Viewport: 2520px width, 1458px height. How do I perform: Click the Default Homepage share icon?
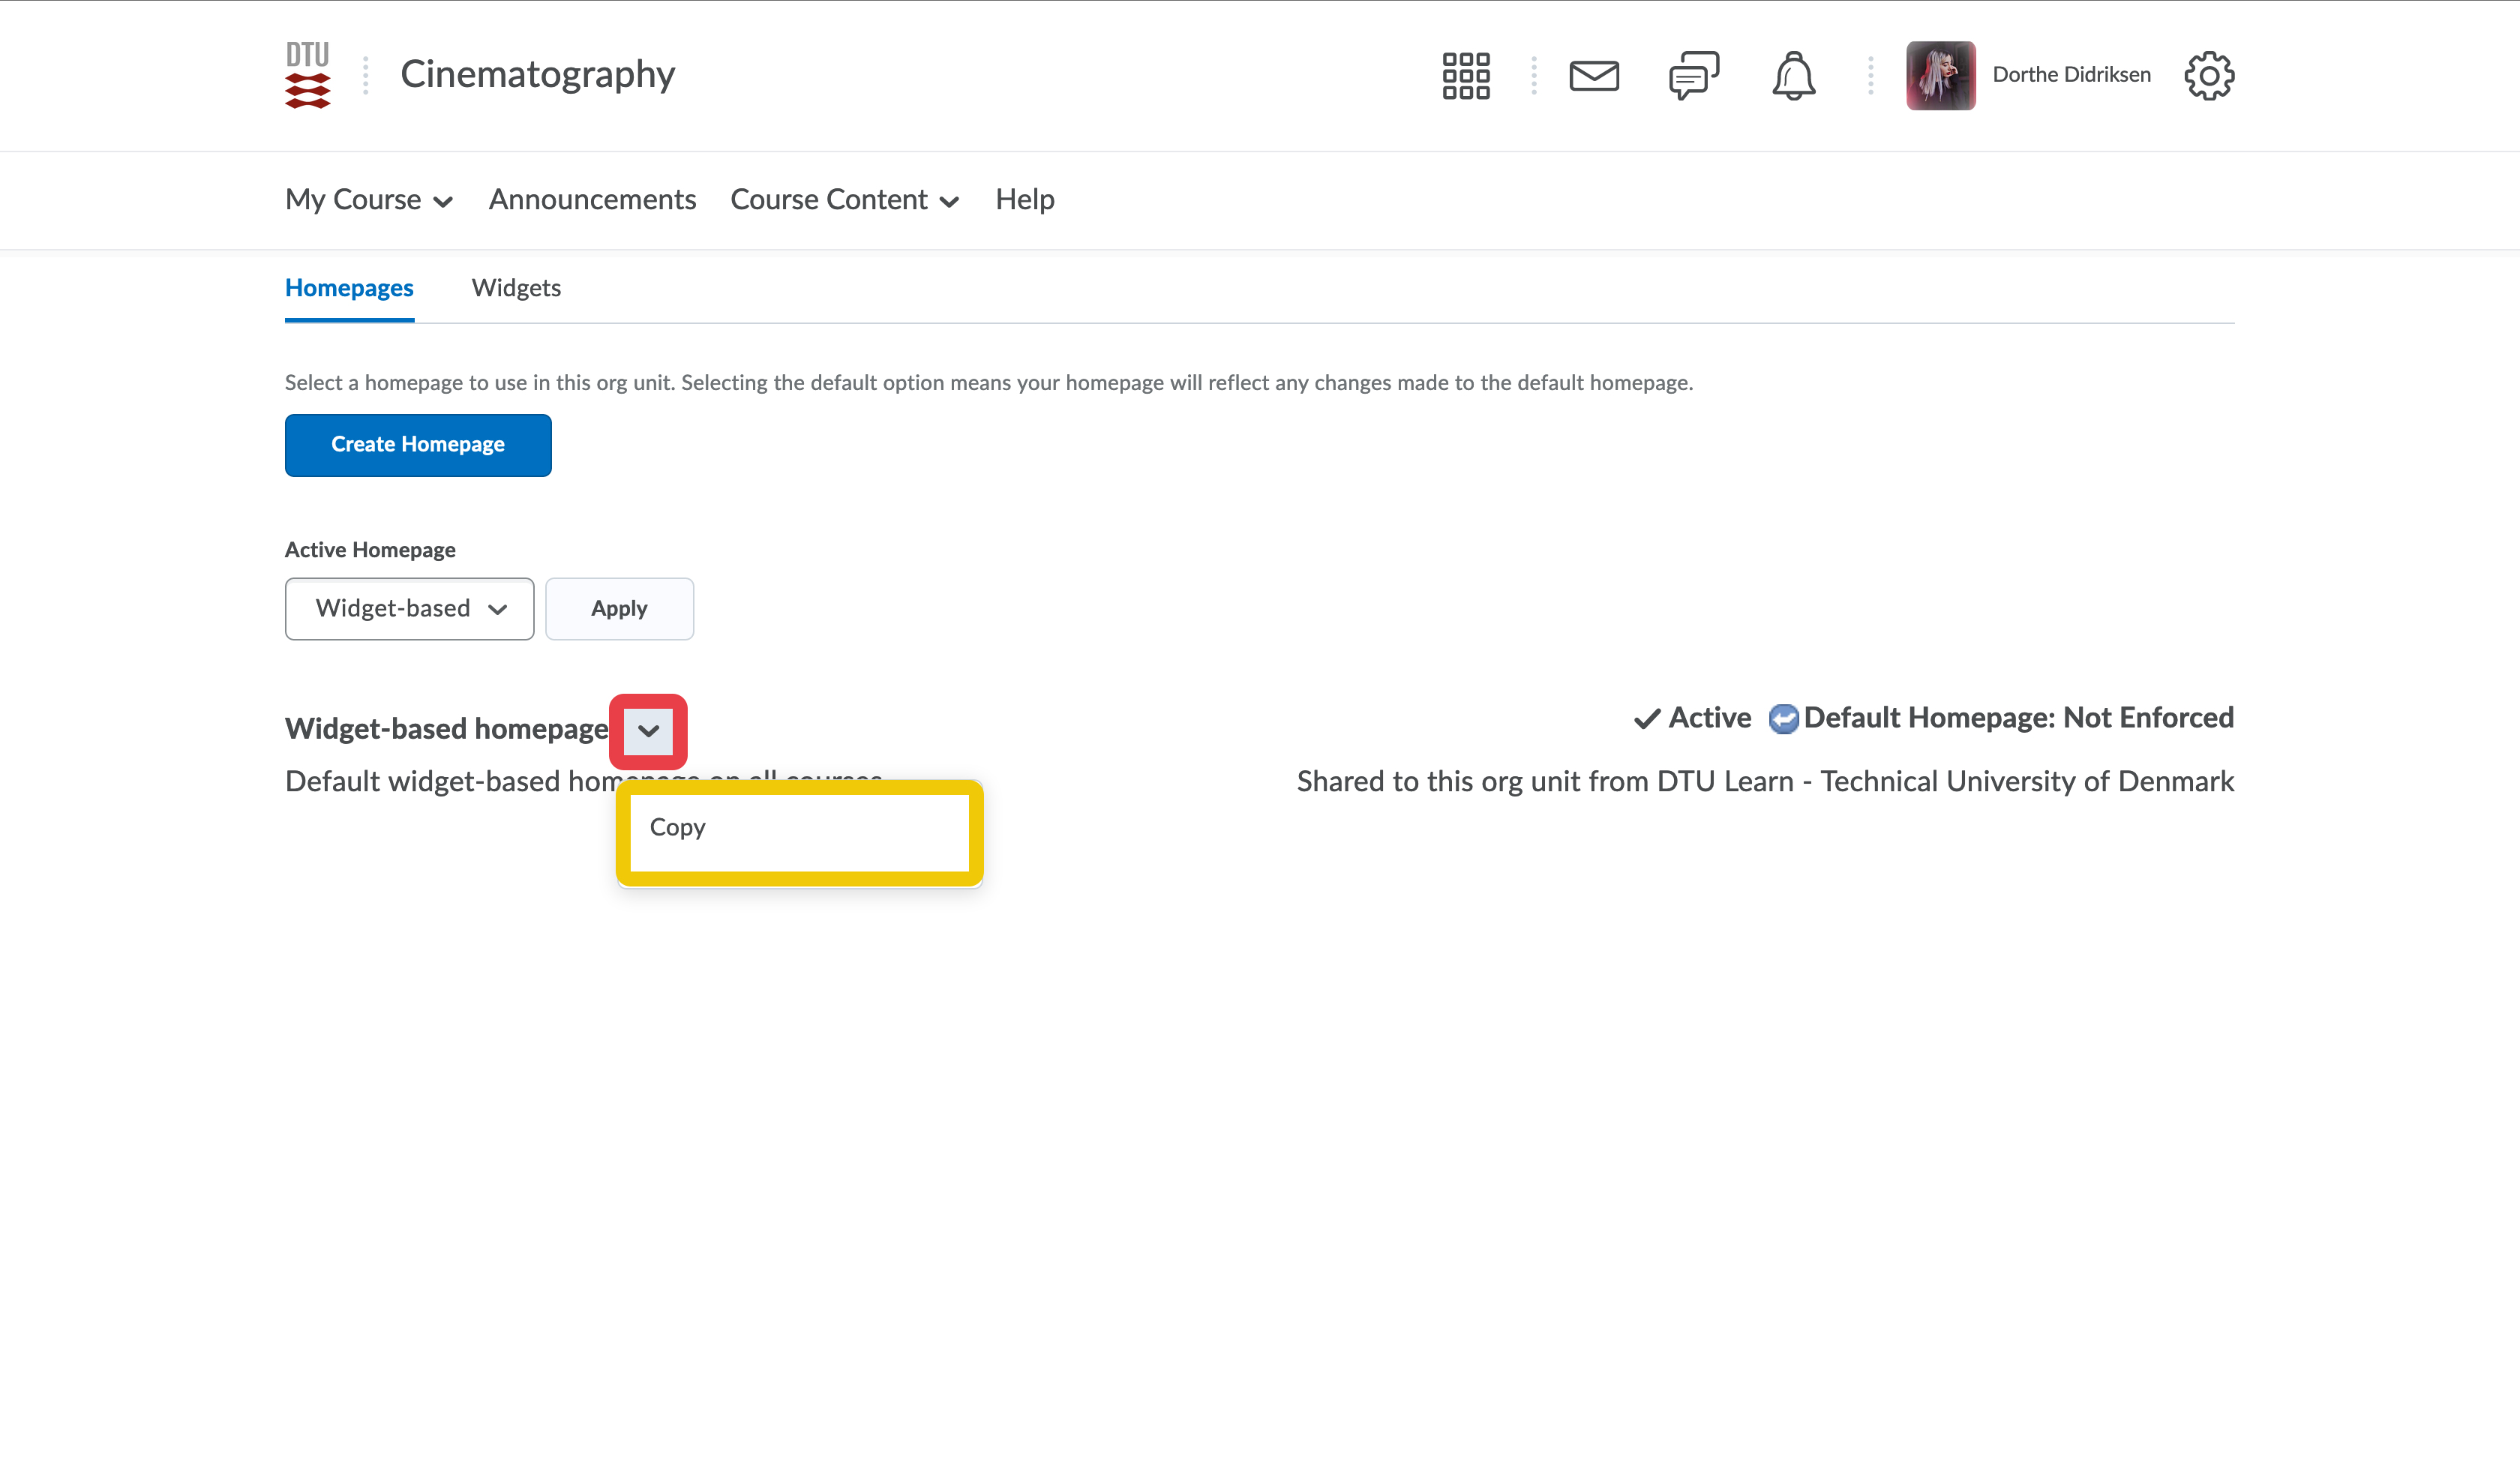point(1783,719)
